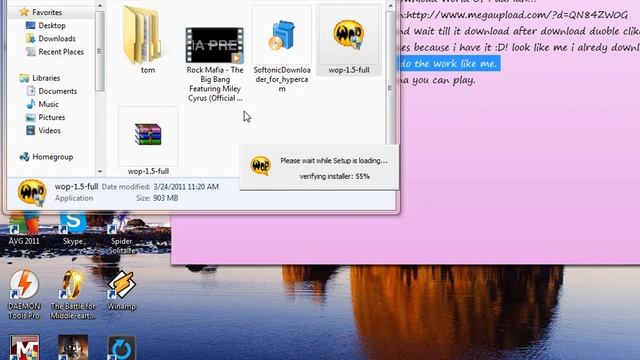Screen dimensions: 640x360
Task: Open Spider Solitaire desktop shortcut
Action: coord(121,233)
